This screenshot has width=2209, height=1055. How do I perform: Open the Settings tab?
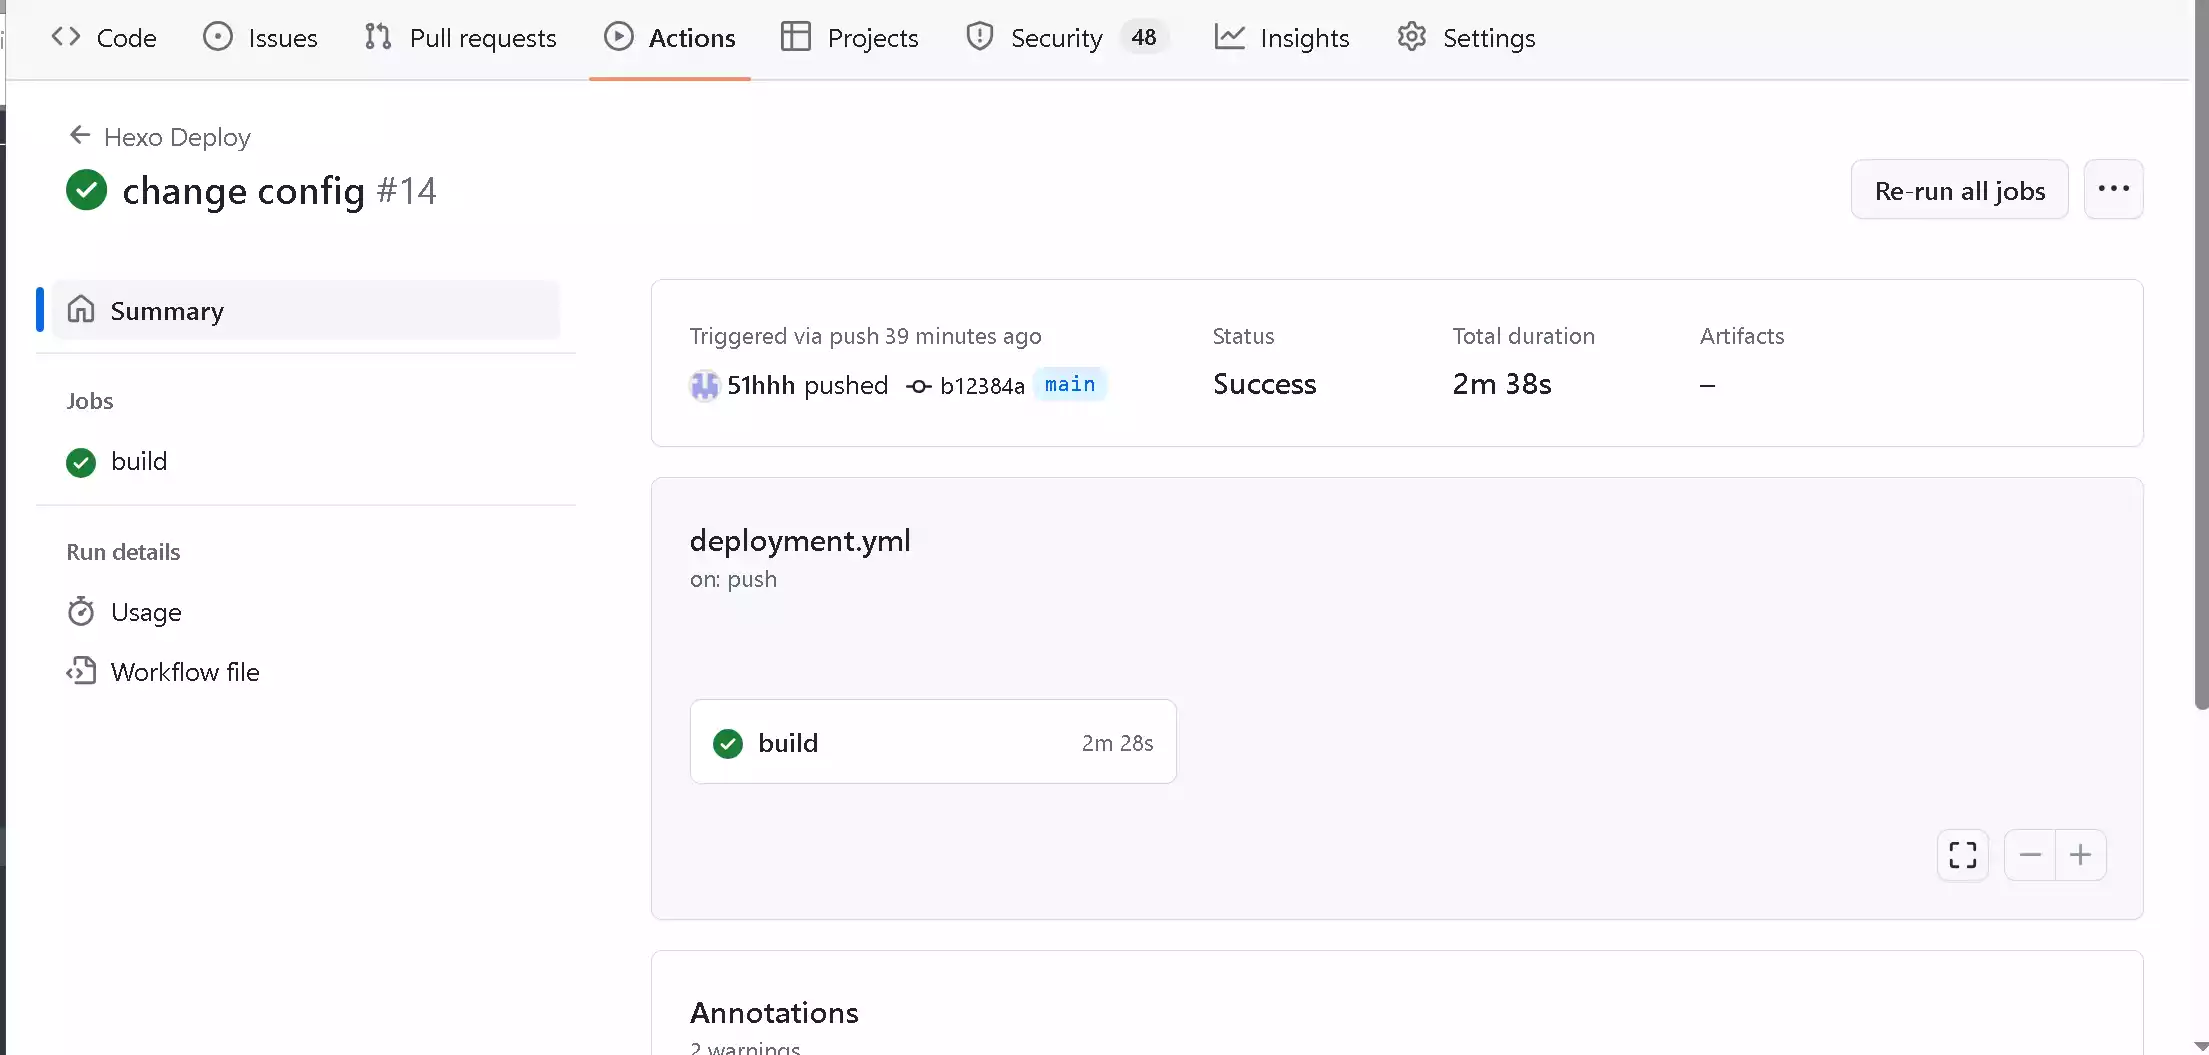point(1466,38)
